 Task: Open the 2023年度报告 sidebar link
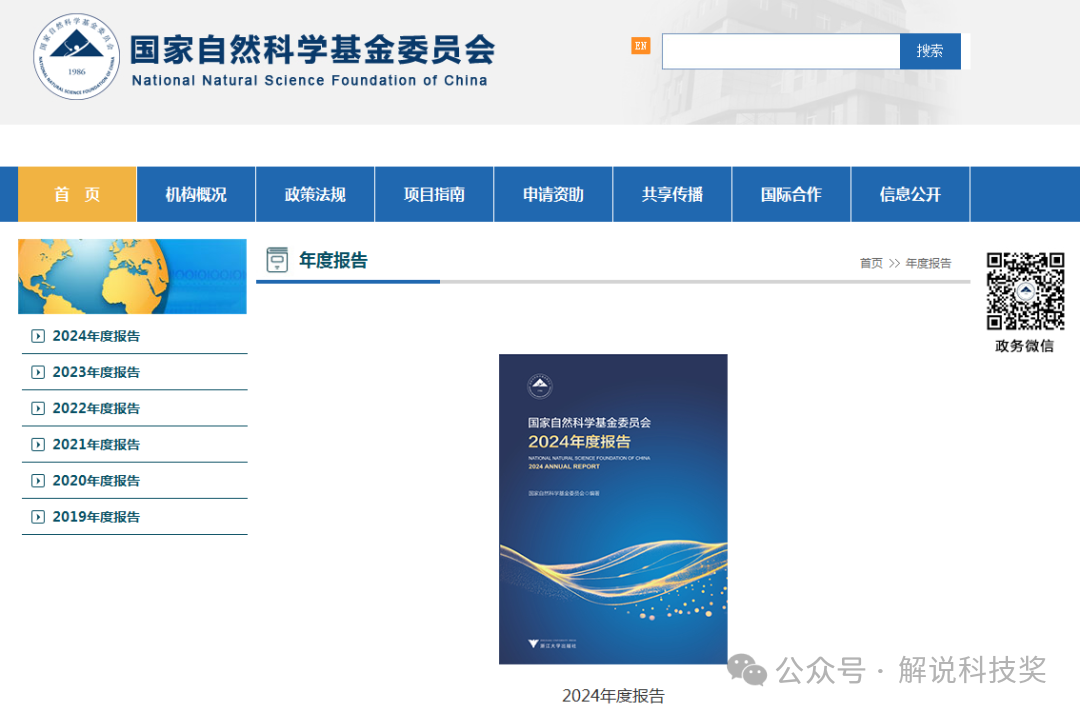[x=96, y=372]
